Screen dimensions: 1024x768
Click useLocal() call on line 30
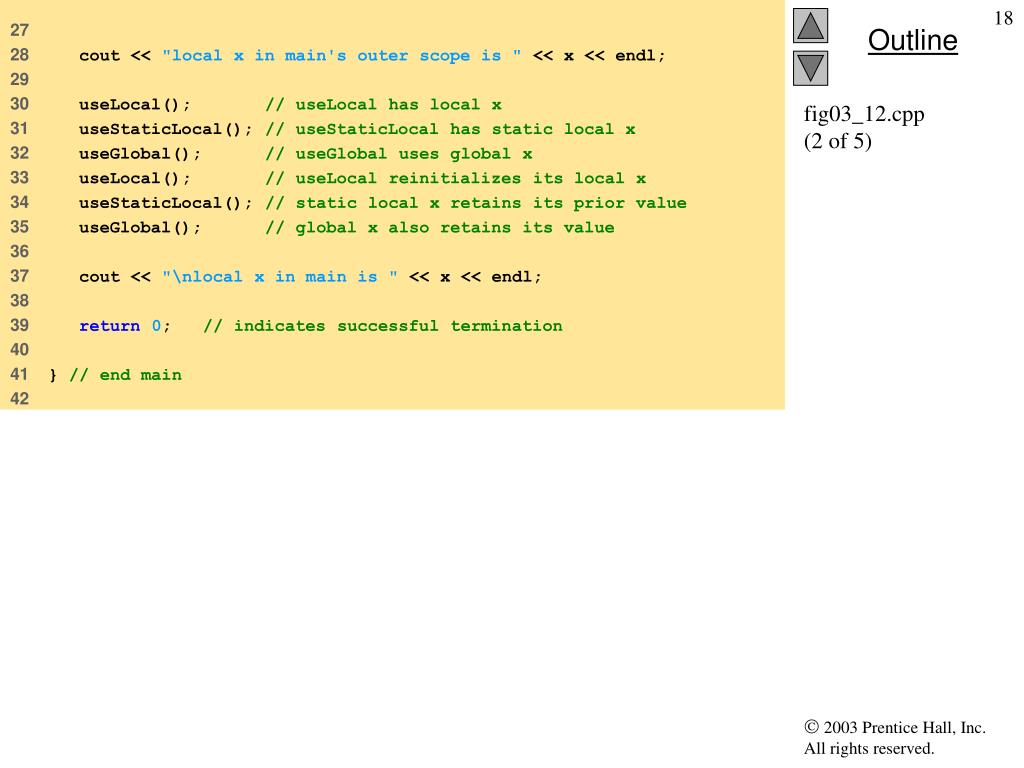coord(135,104)
